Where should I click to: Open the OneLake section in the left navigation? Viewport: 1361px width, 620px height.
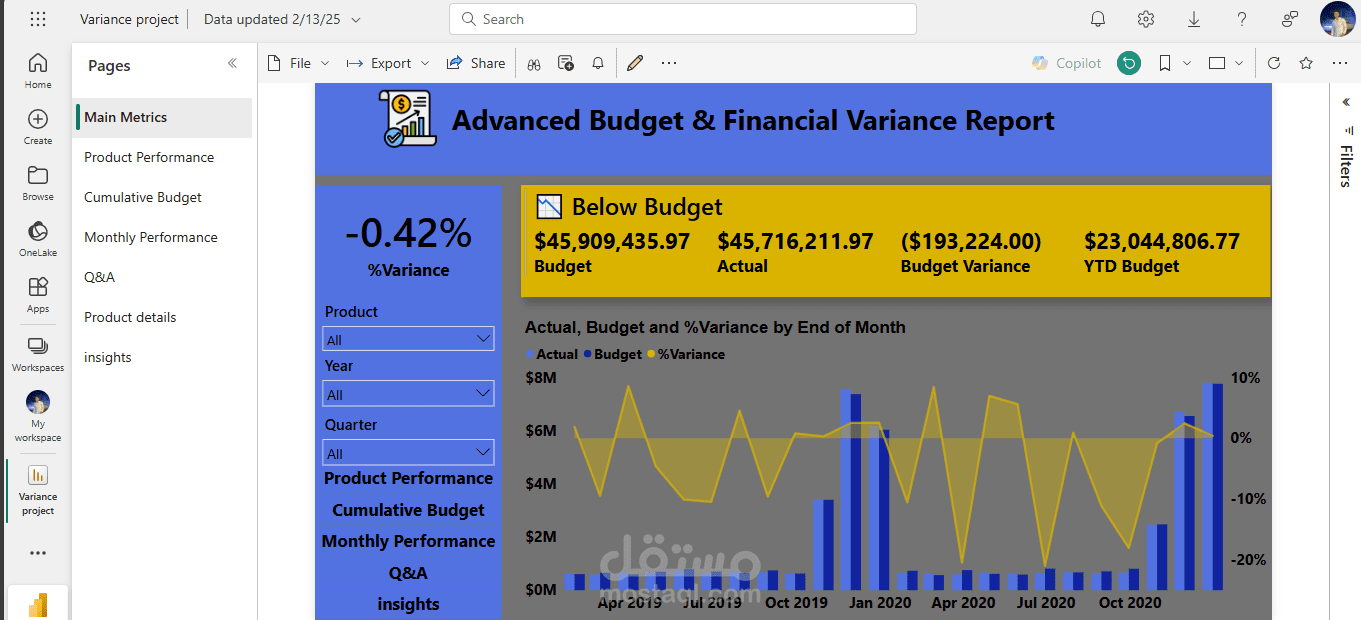pyautogui.click(x=37, y=237)
